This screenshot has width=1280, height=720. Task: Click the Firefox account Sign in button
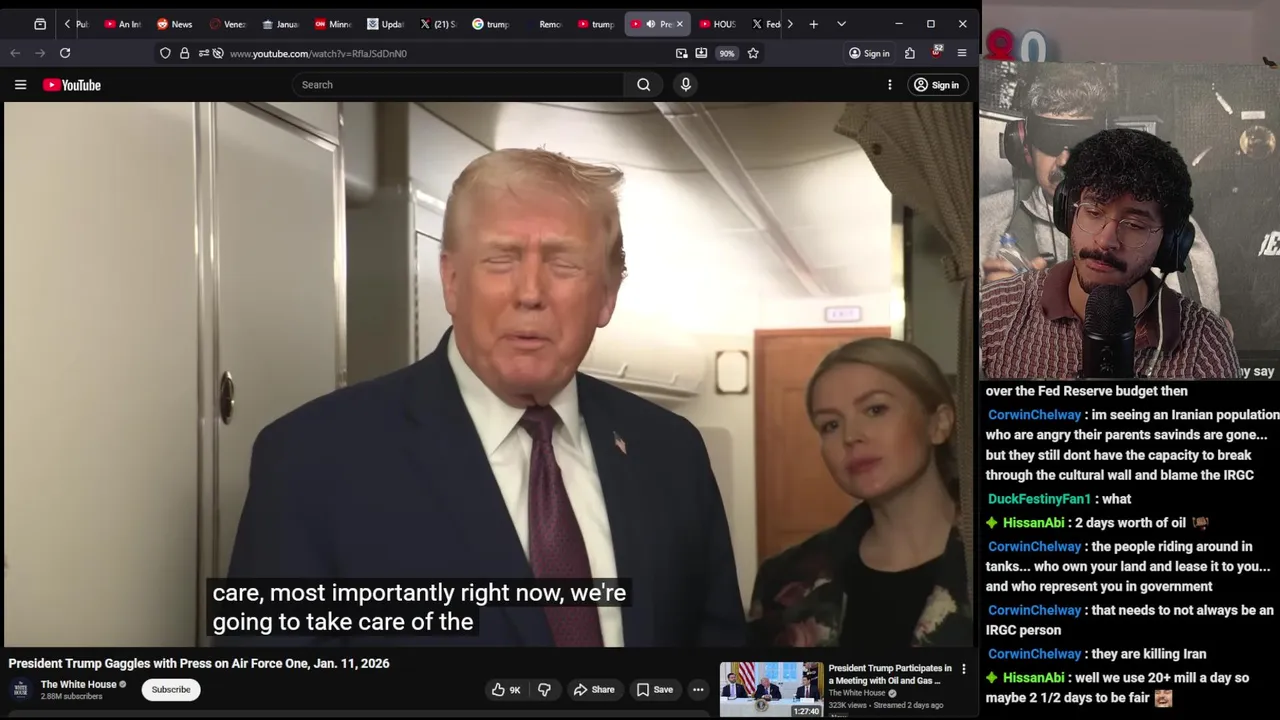[869, 53]
